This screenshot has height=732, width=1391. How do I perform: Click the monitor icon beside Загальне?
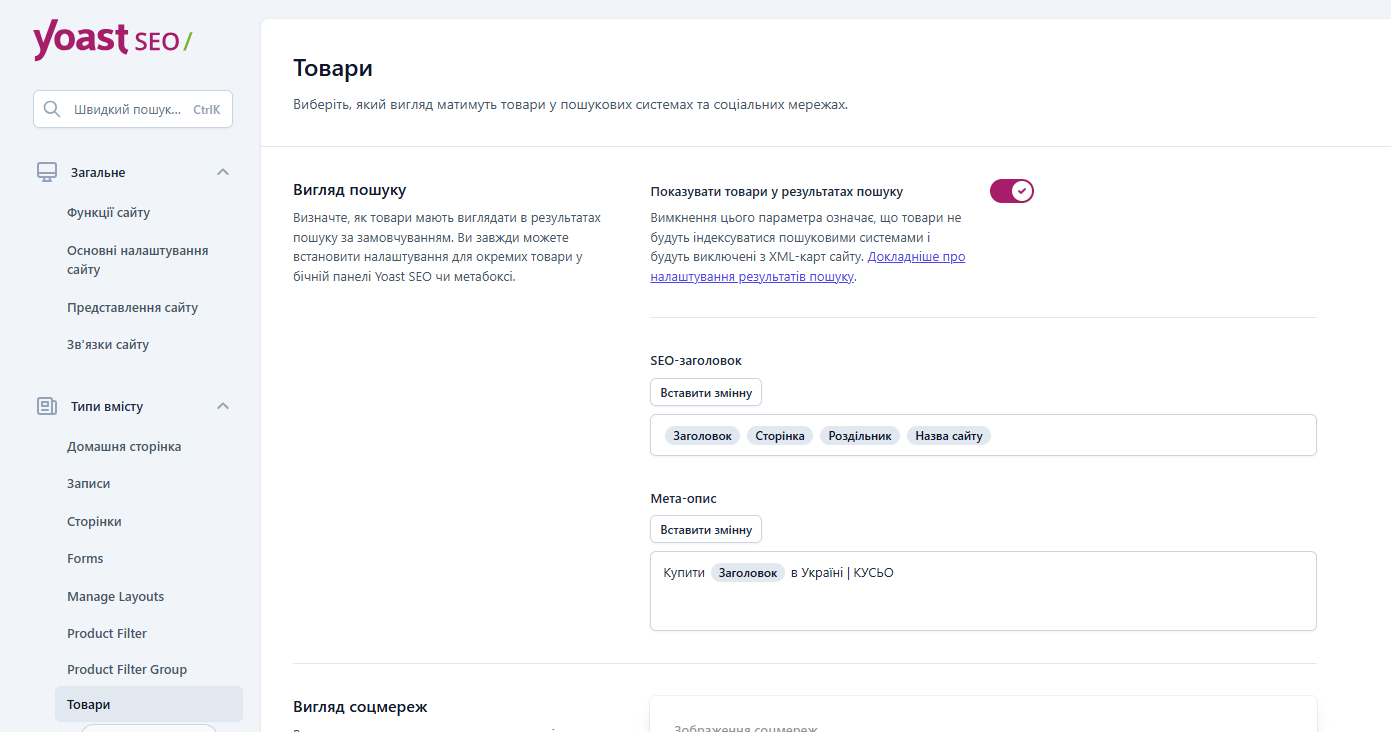(x=47, y=172)
